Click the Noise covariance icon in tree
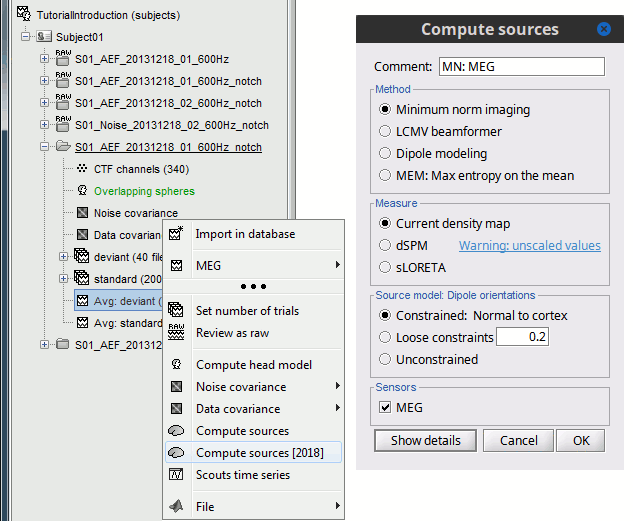Viewport: 633px width, 521px height. pos(81,213)
